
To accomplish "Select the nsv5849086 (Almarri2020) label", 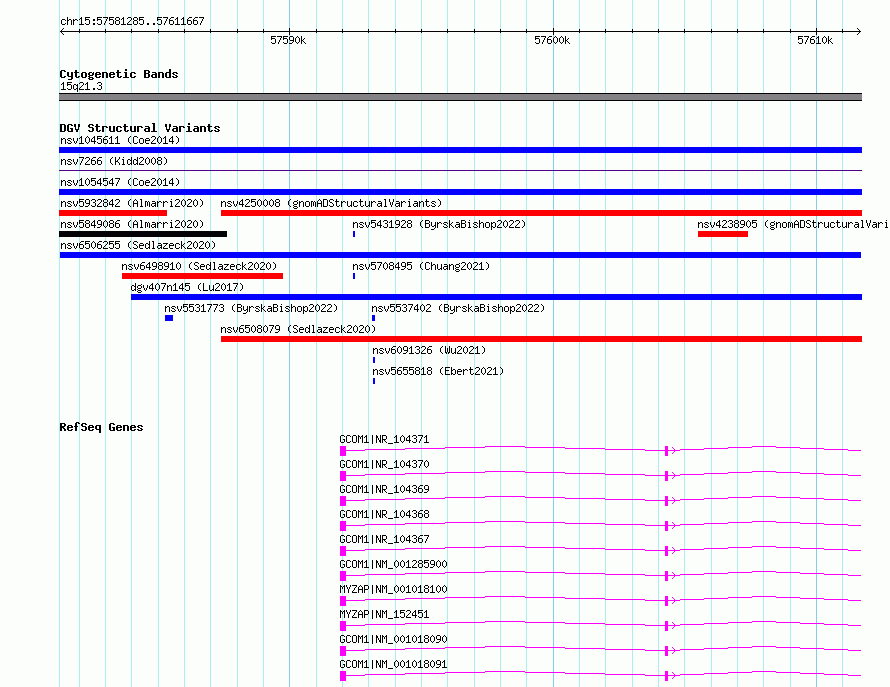I will point(132,224).
